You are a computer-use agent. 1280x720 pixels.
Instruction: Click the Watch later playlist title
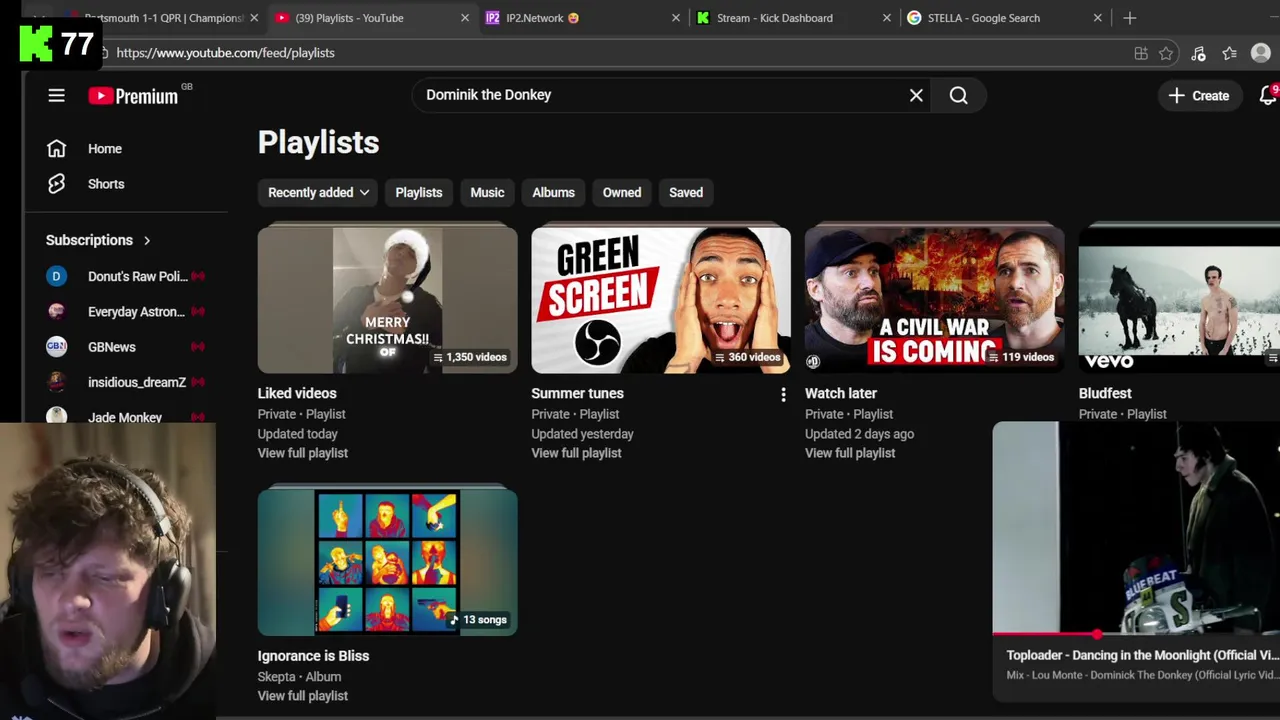coord(841,394)
